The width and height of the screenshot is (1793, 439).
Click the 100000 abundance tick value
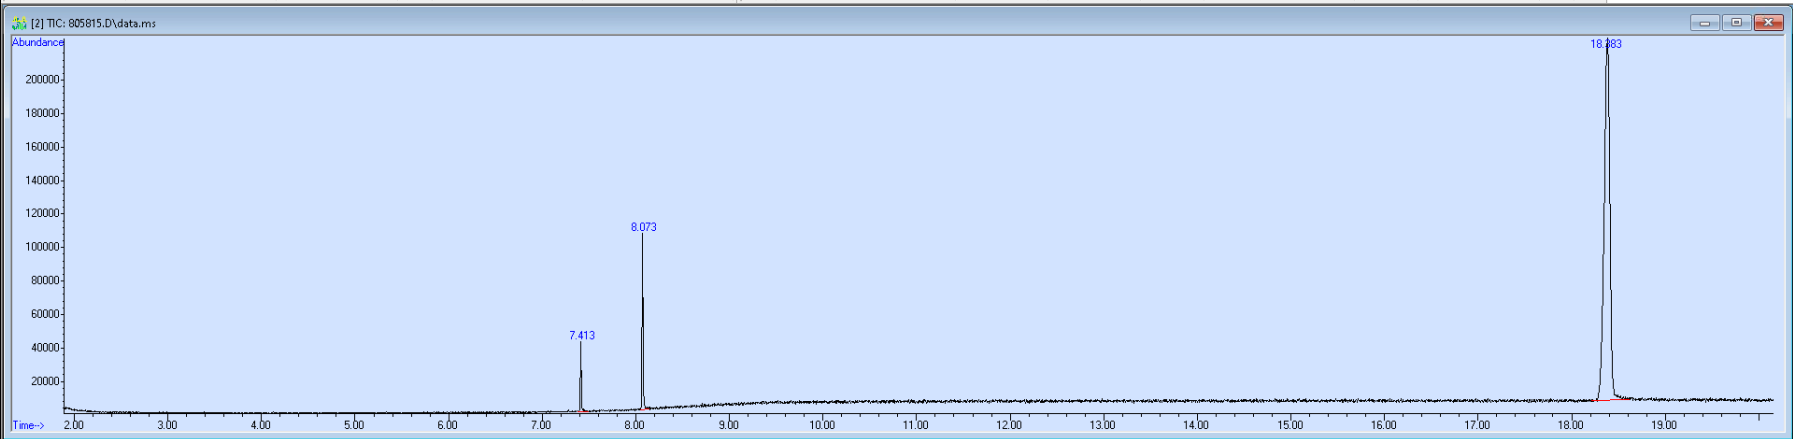43,247
